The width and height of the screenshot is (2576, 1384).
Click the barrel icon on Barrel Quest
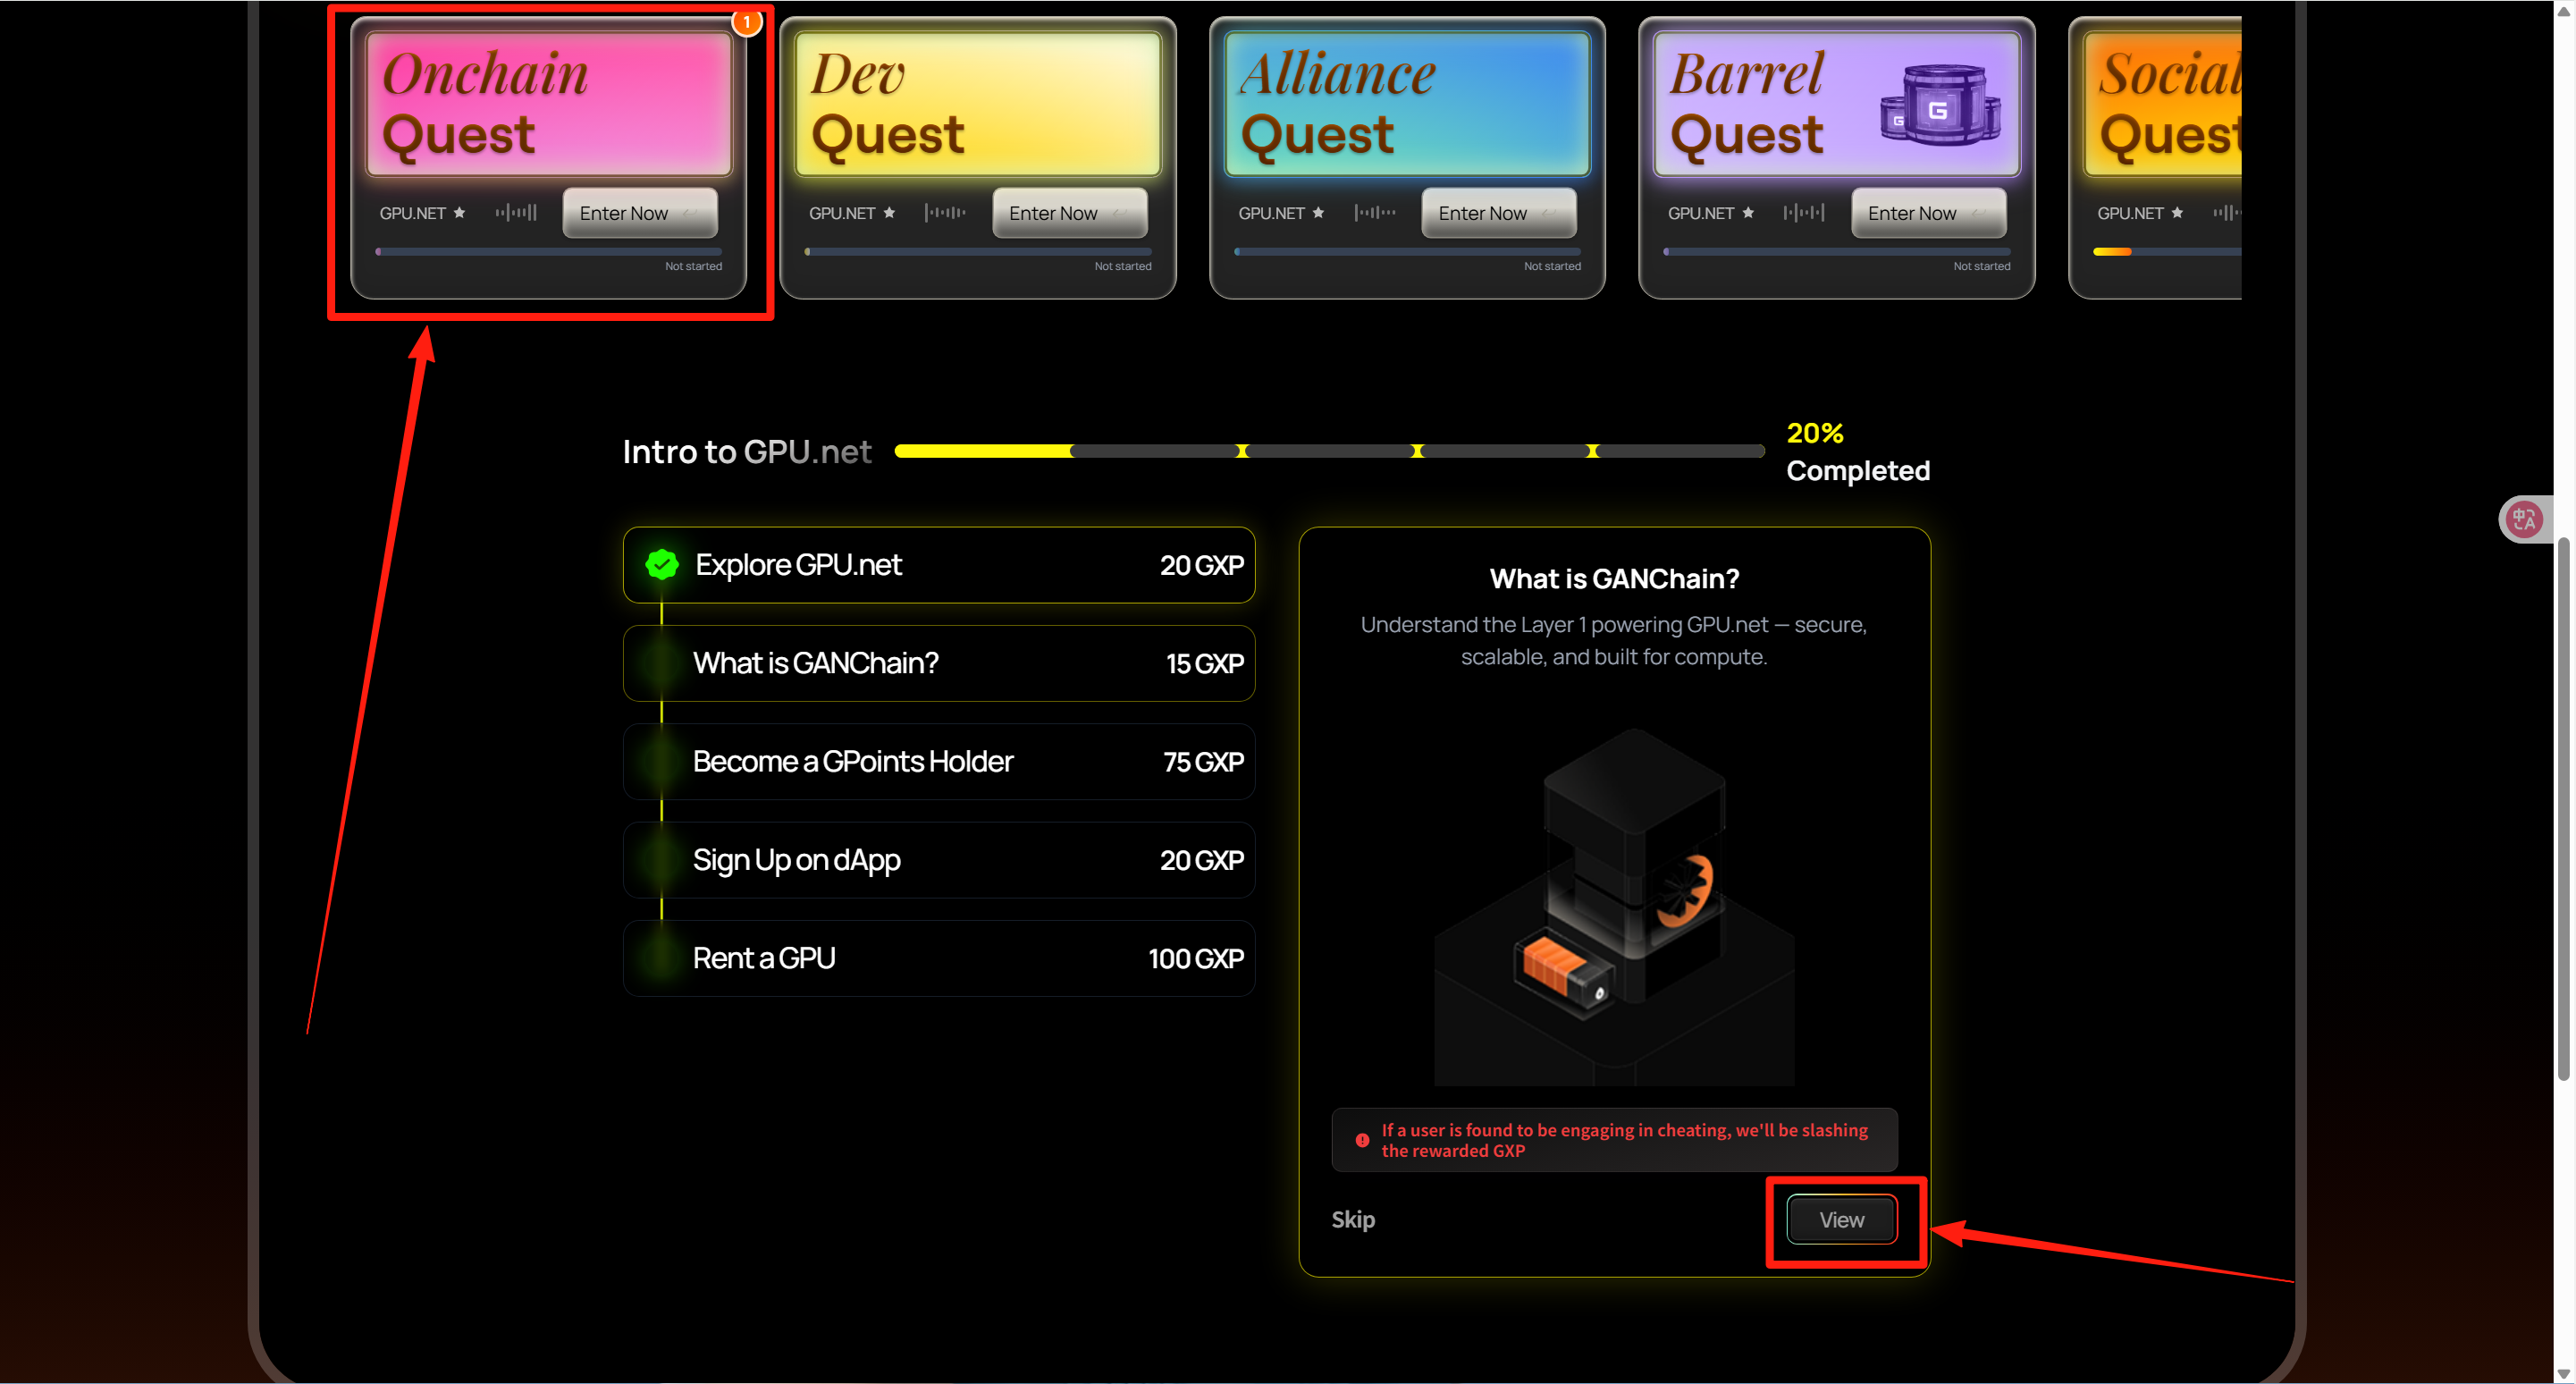[x=1940, y=105]
